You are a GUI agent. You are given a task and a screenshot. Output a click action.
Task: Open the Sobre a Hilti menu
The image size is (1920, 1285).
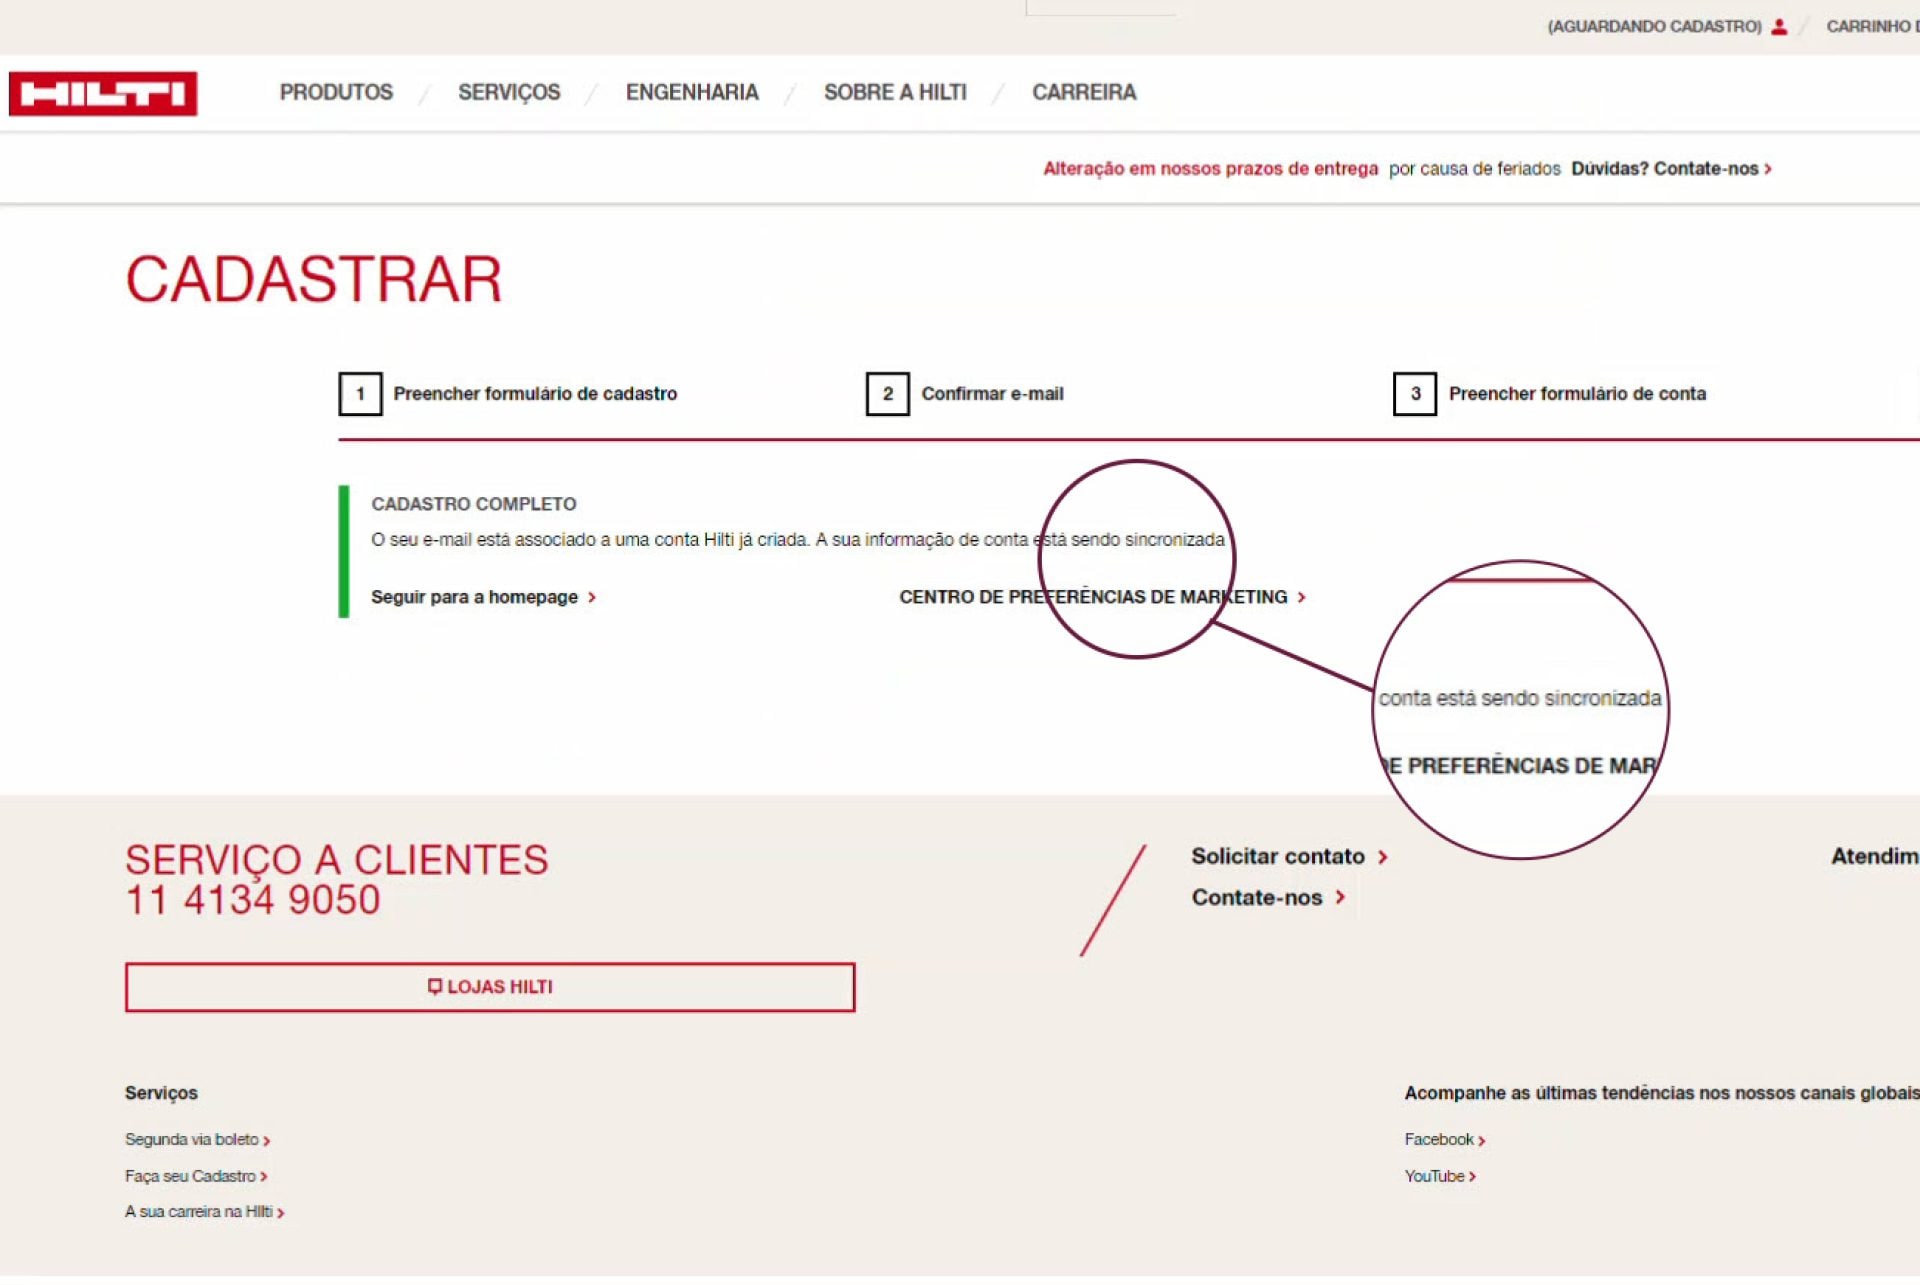click(895, 92)
